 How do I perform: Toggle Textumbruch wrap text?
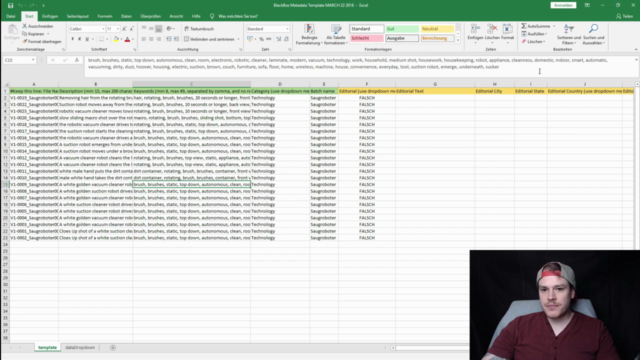pyautogui.click(x=199, y=29)
